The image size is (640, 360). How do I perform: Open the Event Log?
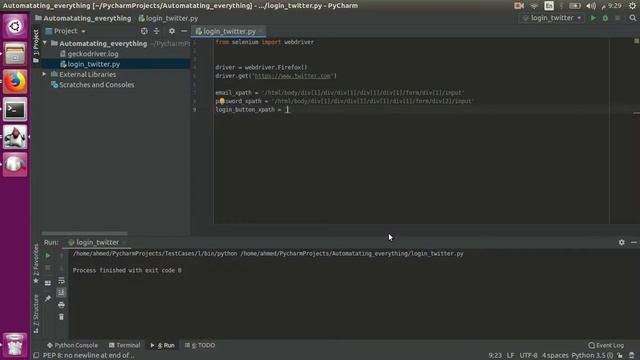coord(606,345)
